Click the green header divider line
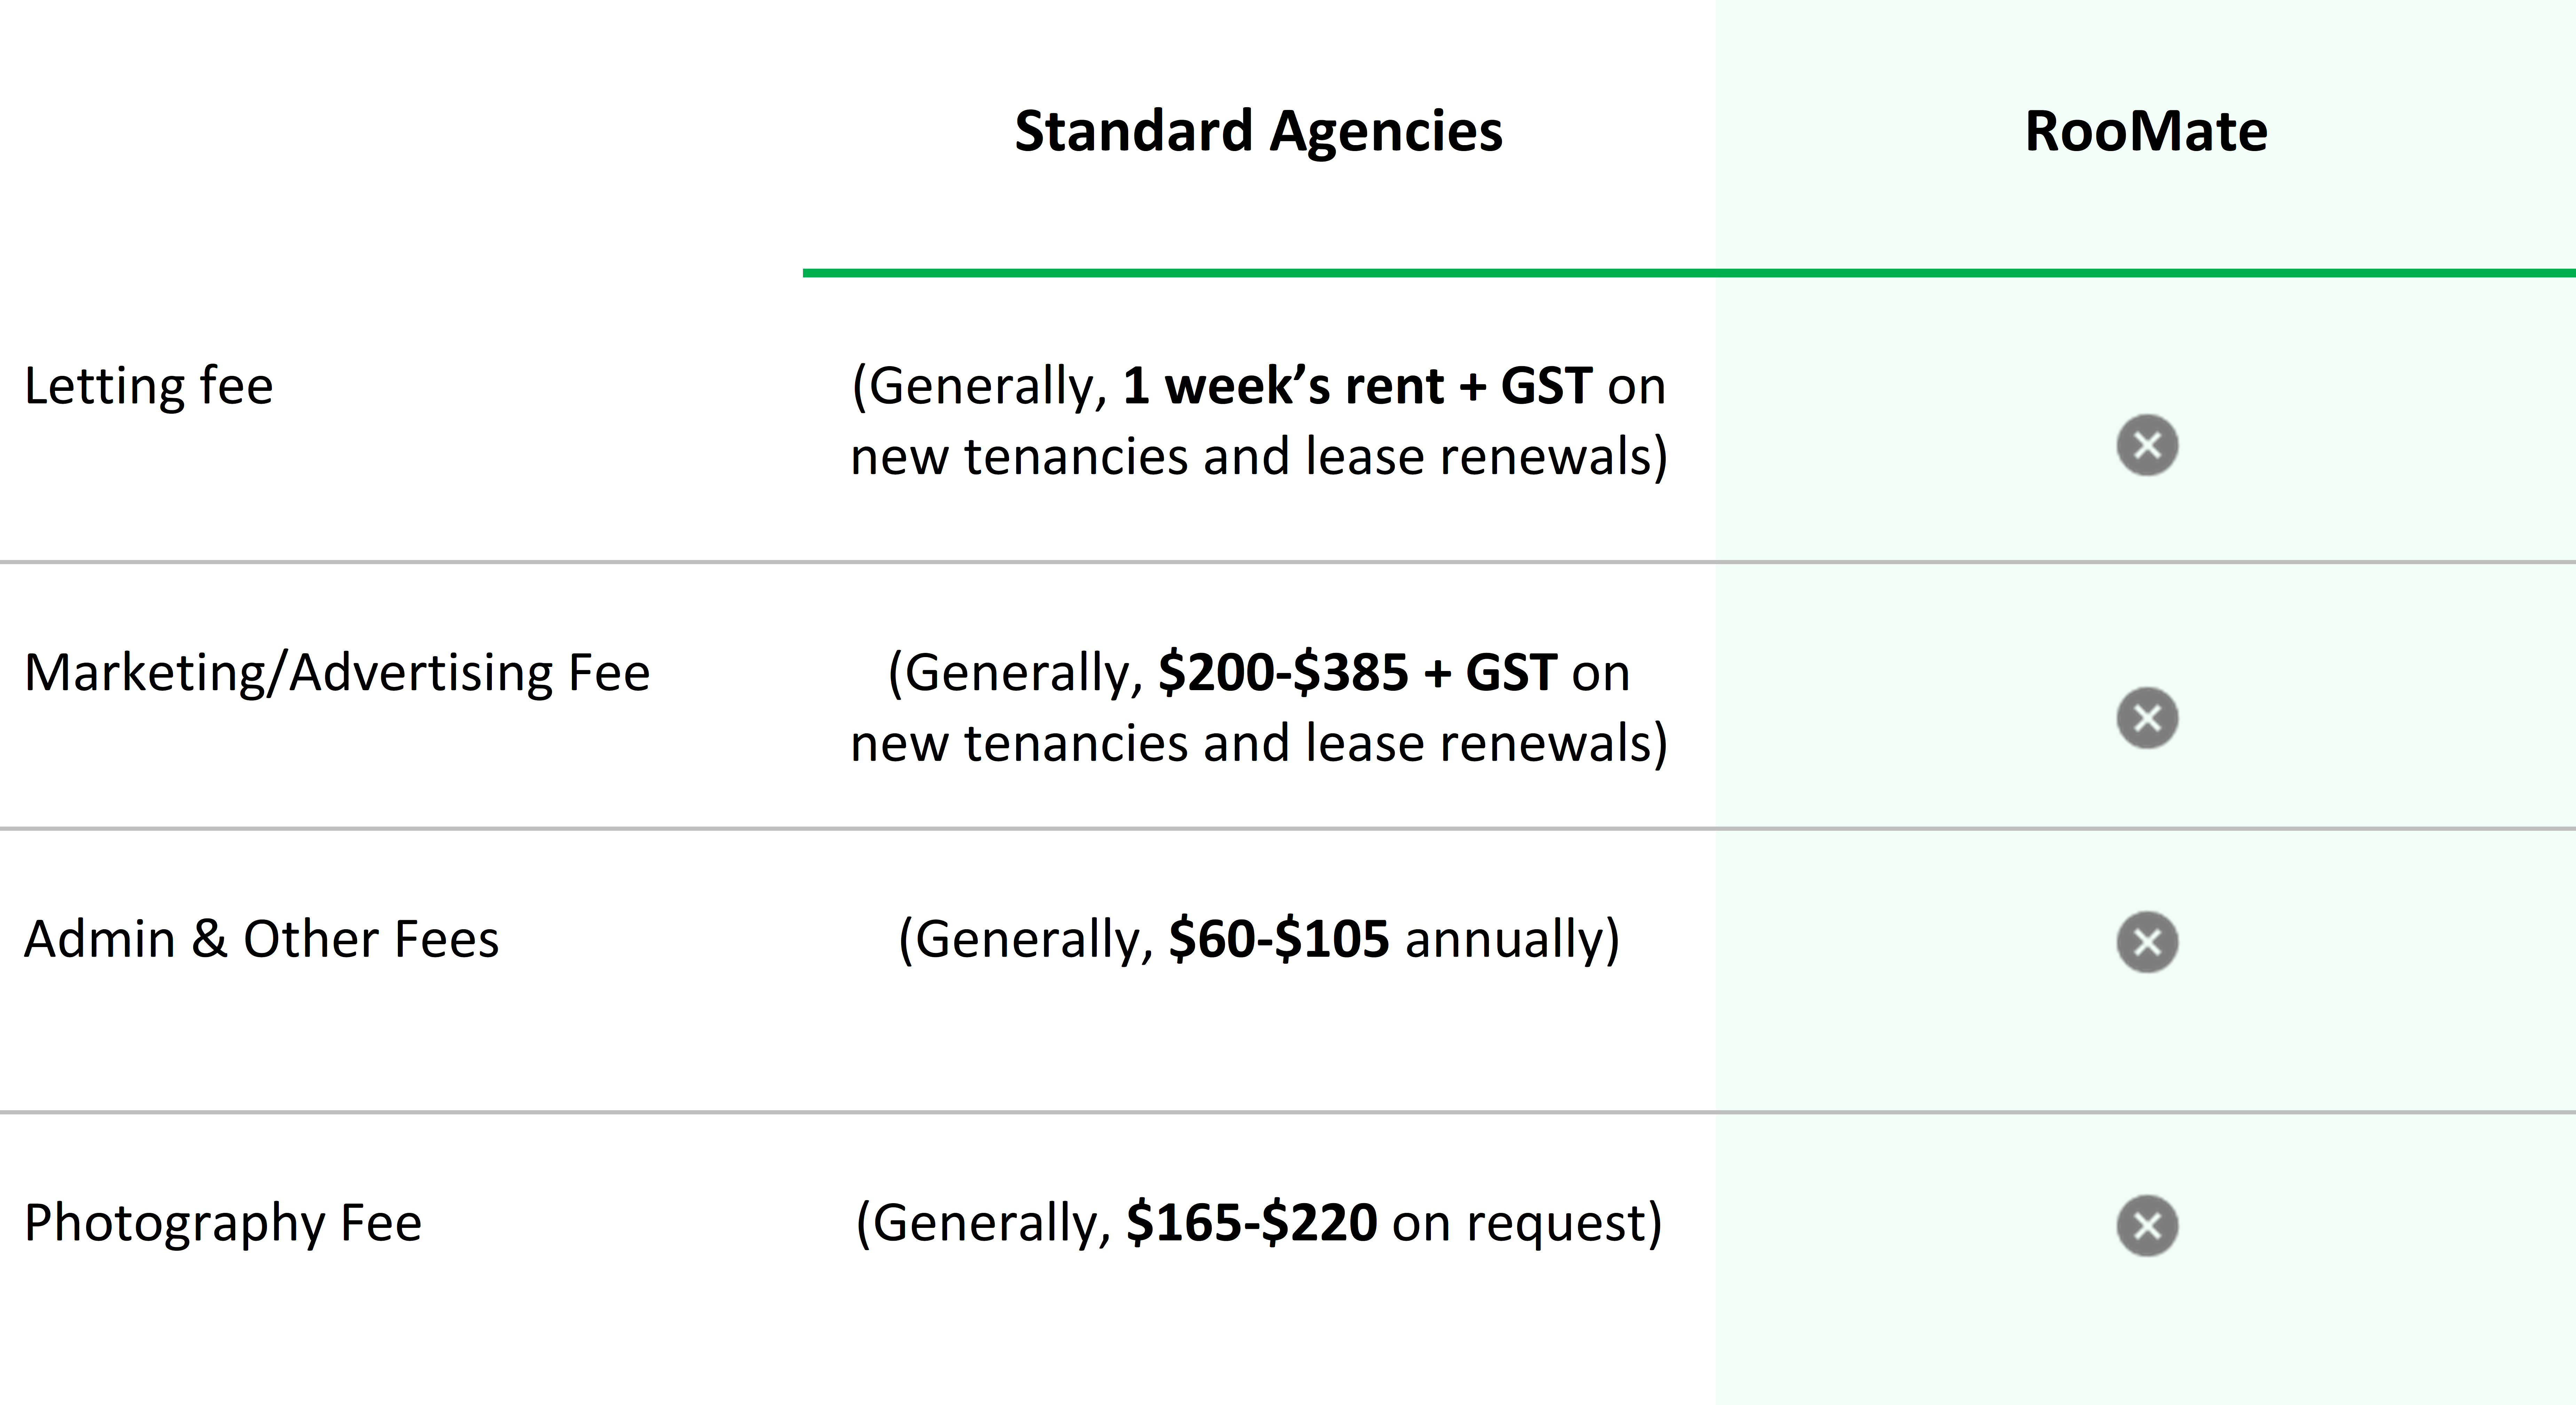The height and width of the screenshot is (1405, 2576). tap(1689, 273)
